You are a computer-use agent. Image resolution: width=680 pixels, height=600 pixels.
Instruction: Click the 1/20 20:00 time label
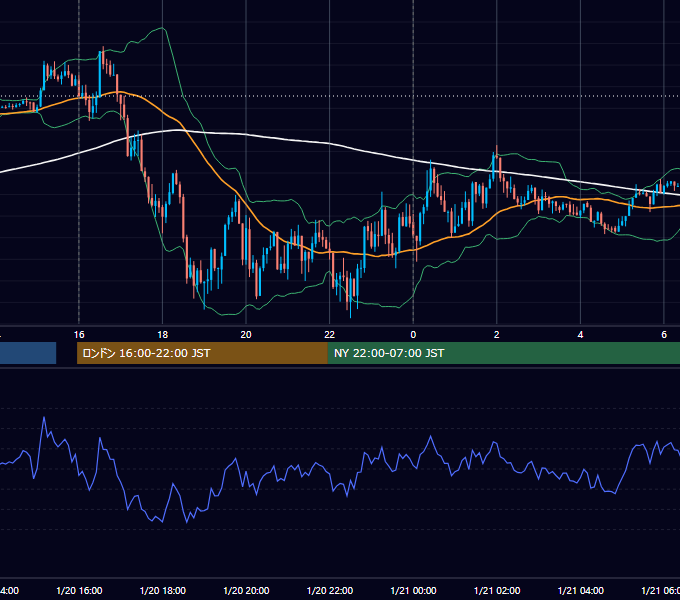coord(246,590)
